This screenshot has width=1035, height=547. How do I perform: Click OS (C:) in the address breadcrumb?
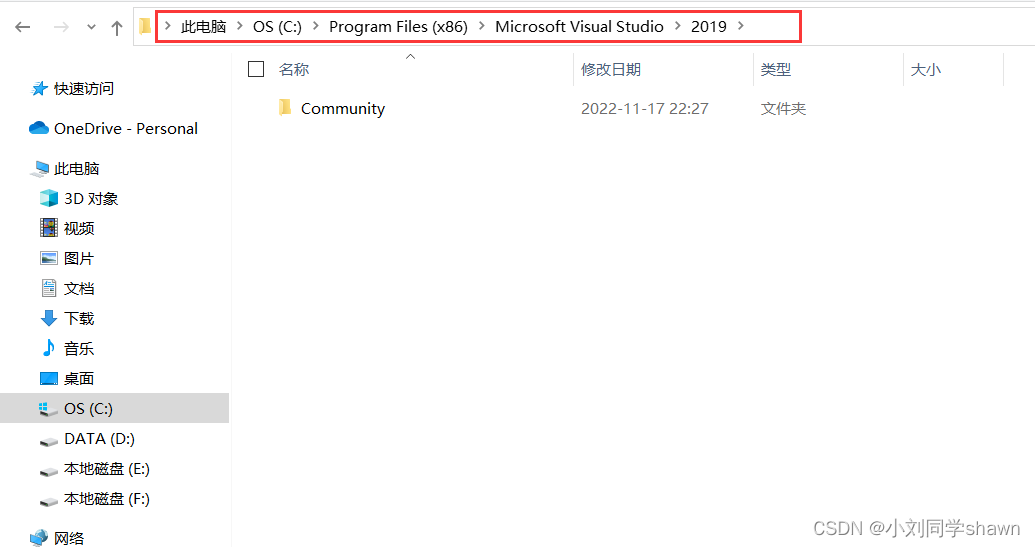click(x=277, y=26)
